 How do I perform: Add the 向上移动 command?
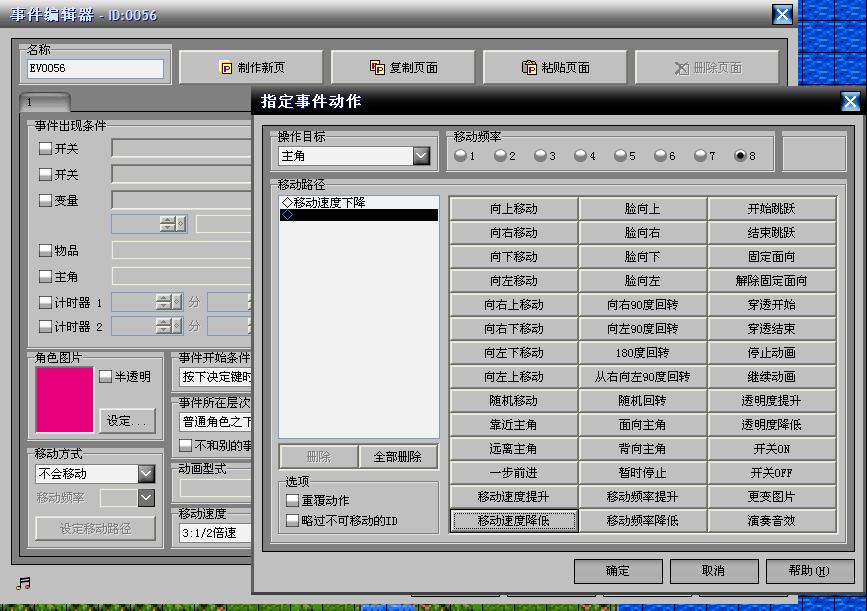(x=514, y=208)
